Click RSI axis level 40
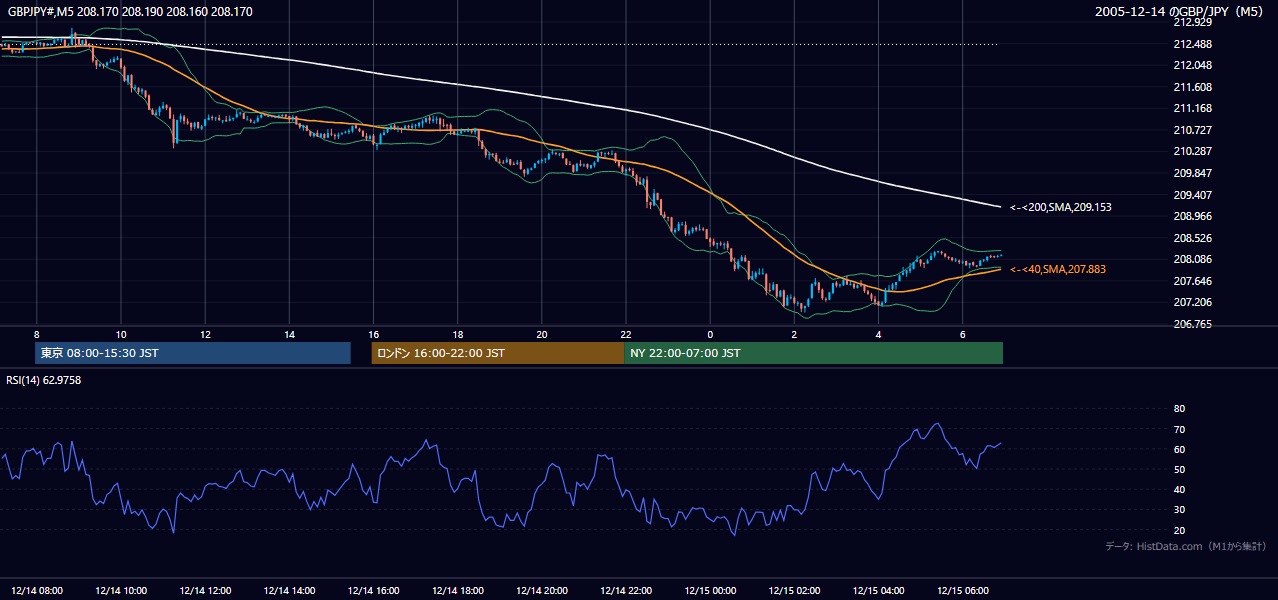 pyautogui.click(x=1179, y=490)
